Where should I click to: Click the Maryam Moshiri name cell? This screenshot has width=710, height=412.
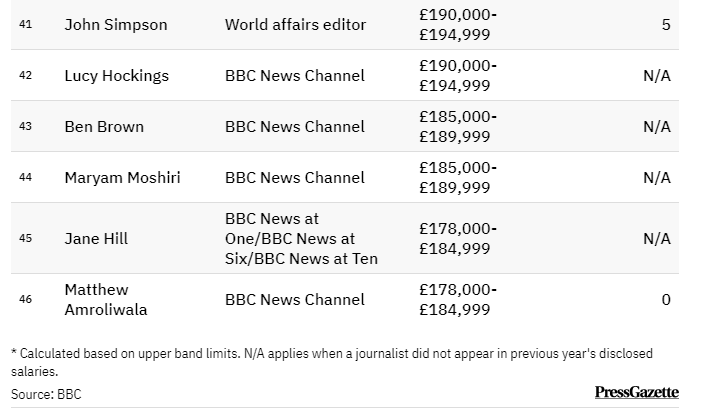coord(122,178)
